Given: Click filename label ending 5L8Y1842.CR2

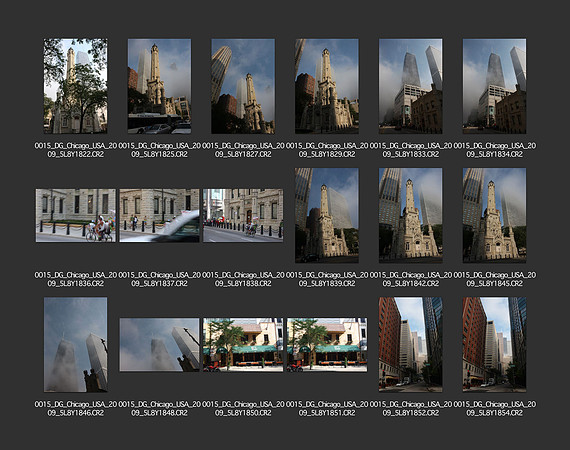Looking at the screenshot, I should [x=411, y=279].
